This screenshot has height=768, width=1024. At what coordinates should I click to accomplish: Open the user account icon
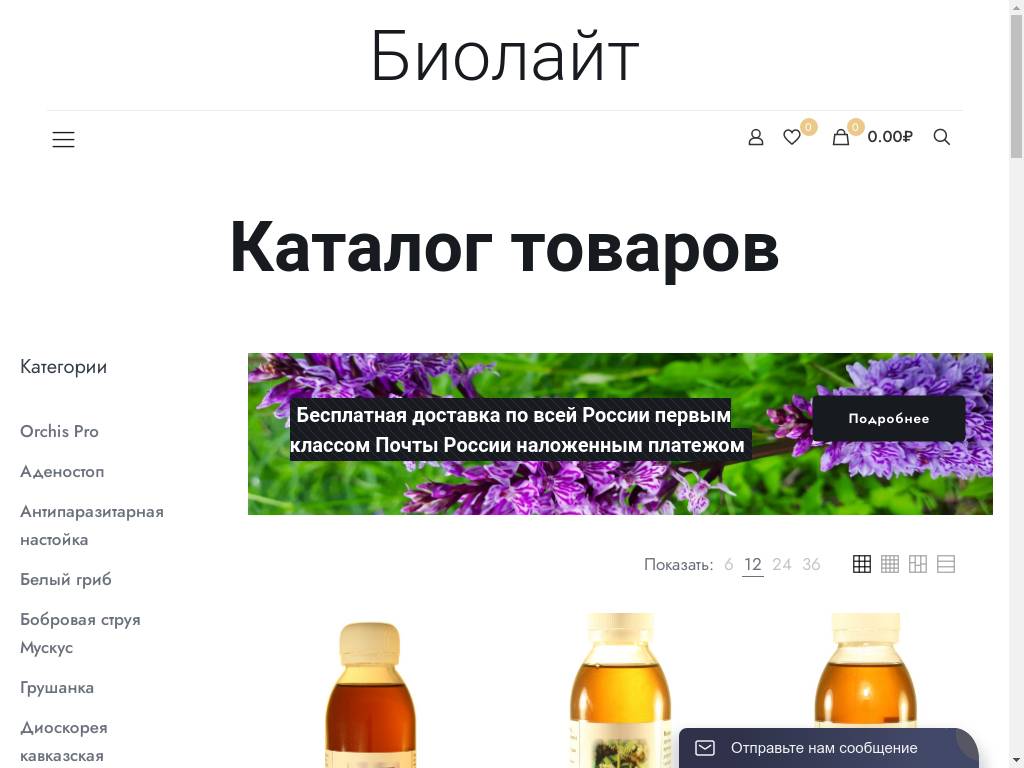pyautogui.click(x=756, y=137)
